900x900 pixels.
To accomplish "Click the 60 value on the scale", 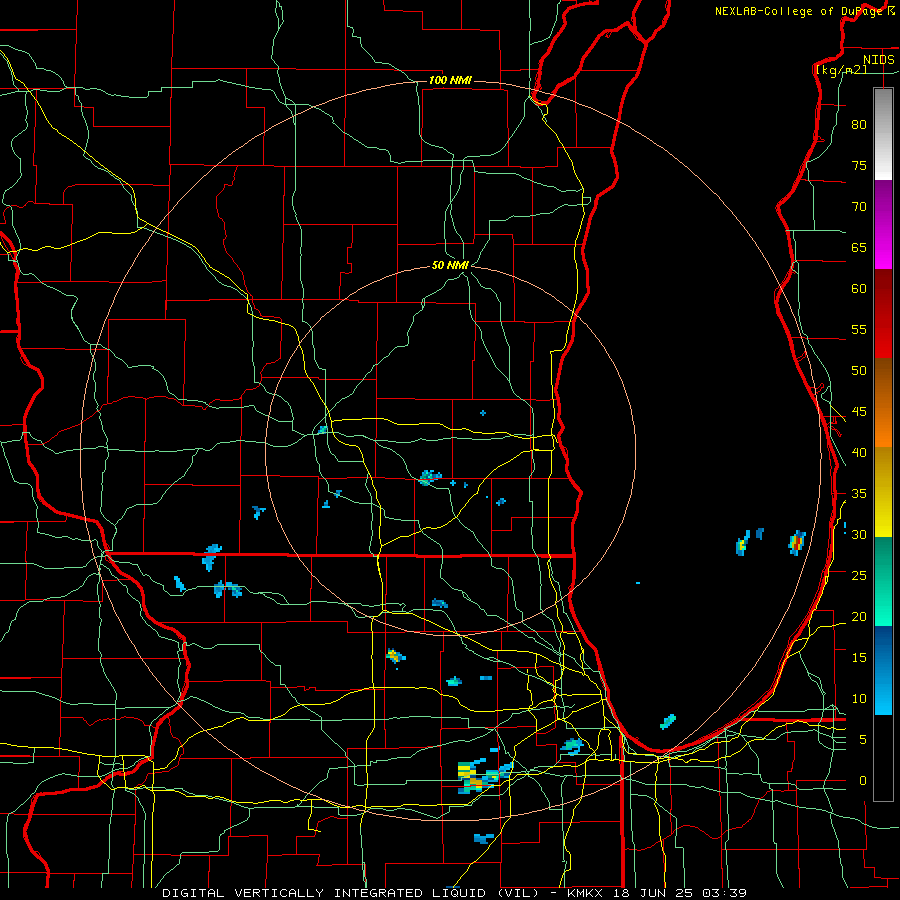I will (x=859, y=289).
